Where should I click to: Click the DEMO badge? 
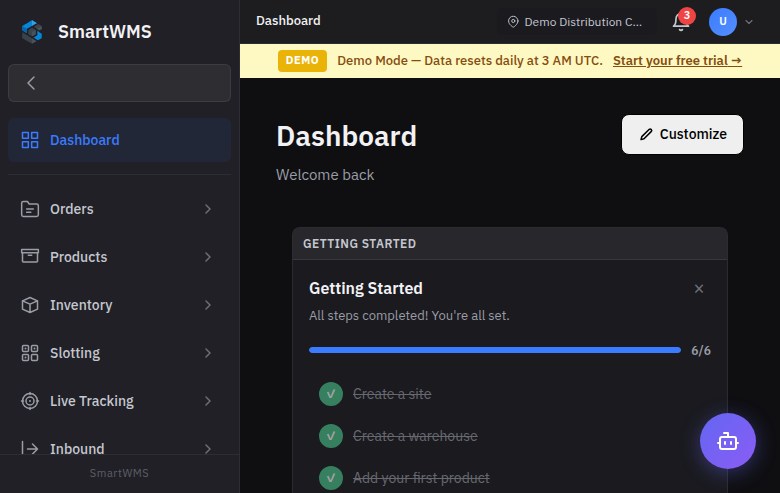[x=302, y=61]
